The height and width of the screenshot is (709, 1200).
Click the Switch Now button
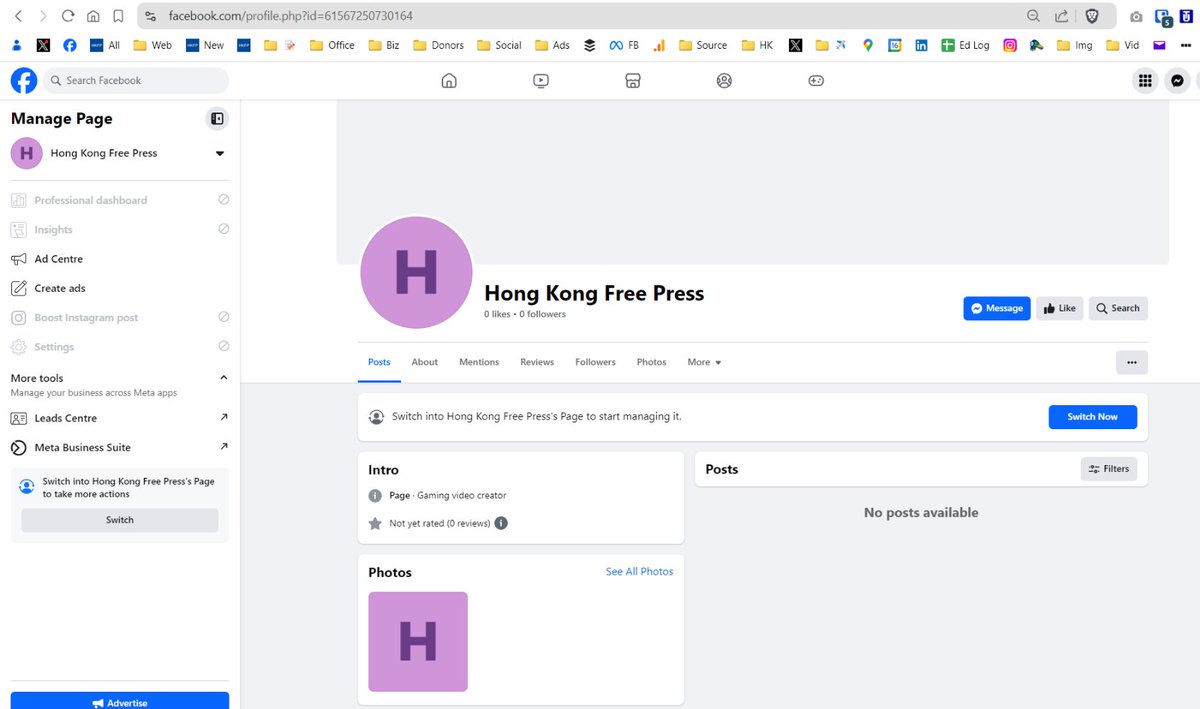pyautogui.click(x=1092, y=417)
